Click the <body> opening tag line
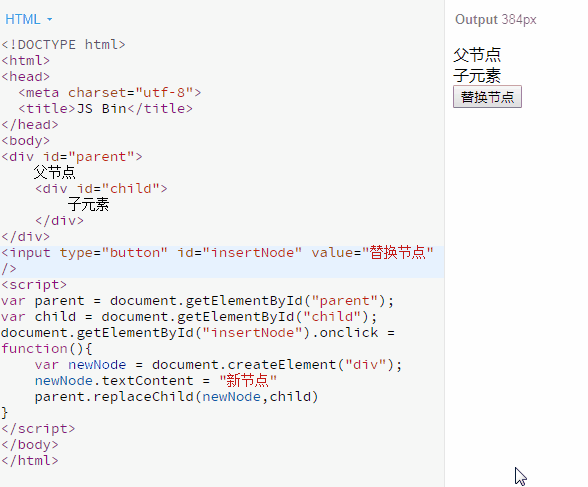 pos(26,141)
